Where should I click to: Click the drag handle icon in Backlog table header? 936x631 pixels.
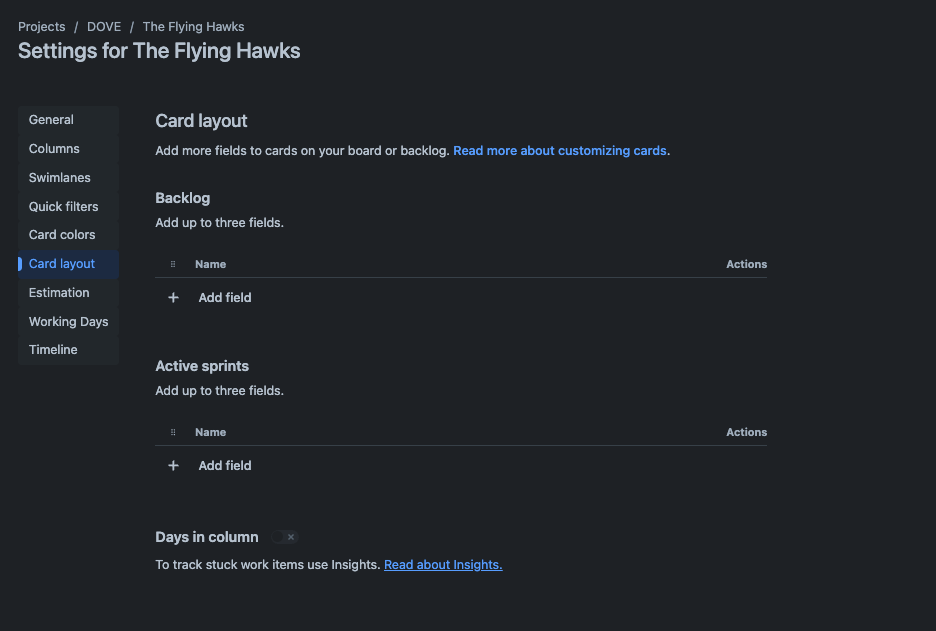pos(173,264)
